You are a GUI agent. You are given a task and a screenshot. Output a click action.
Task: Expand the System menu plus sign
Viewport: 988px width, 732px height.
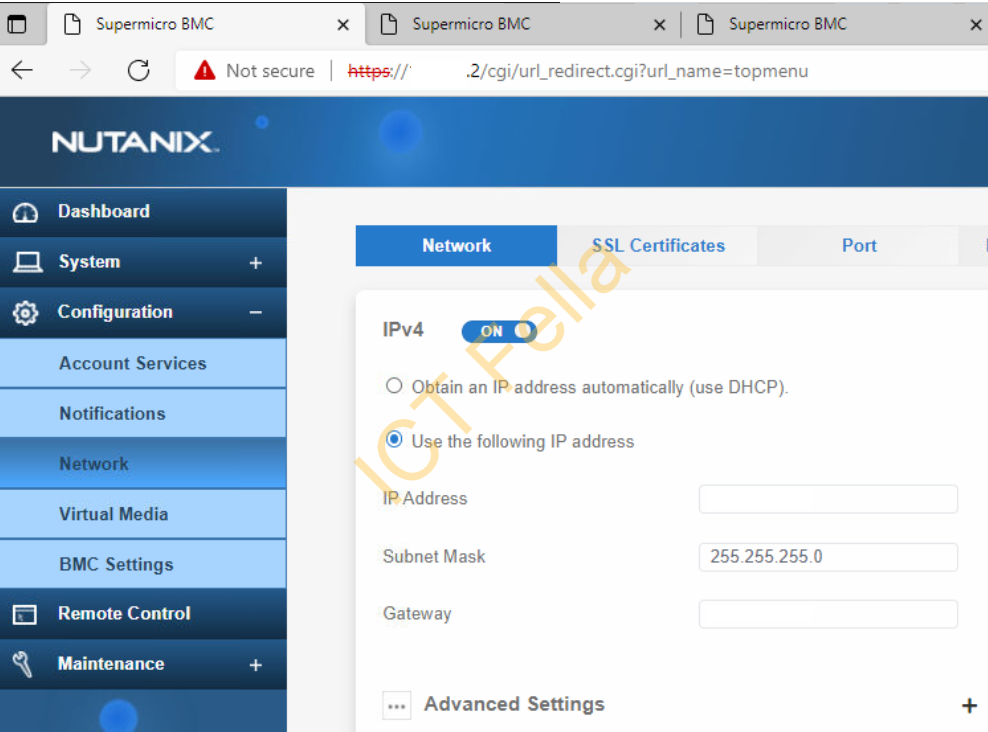tap(255, 263)
